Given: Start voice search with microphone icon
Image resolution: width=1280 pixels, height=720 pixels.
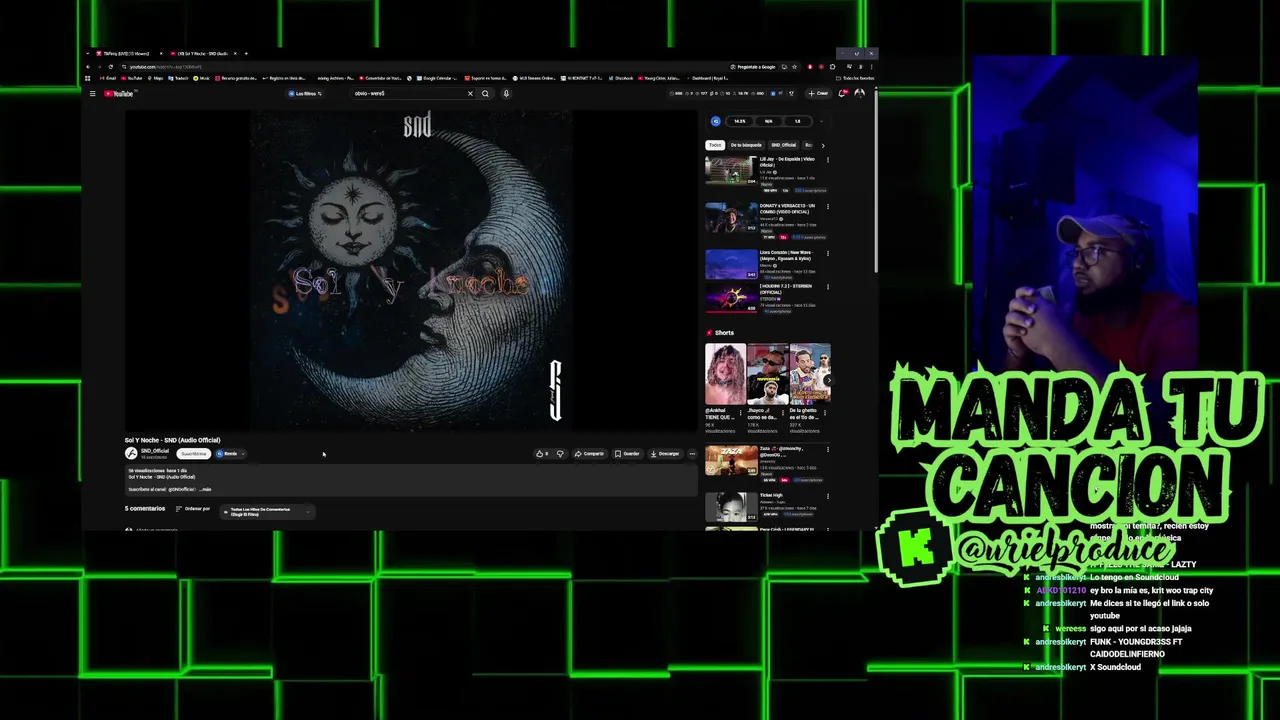Looking at the screenshot, I should (506, 94).
